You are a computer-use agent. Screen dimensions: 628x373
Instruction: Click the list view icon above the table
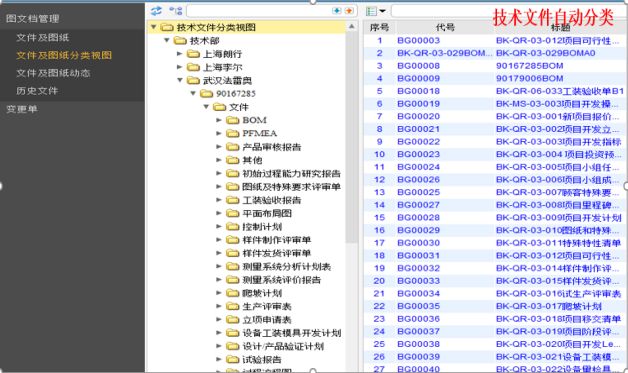(x=371, y=11)
